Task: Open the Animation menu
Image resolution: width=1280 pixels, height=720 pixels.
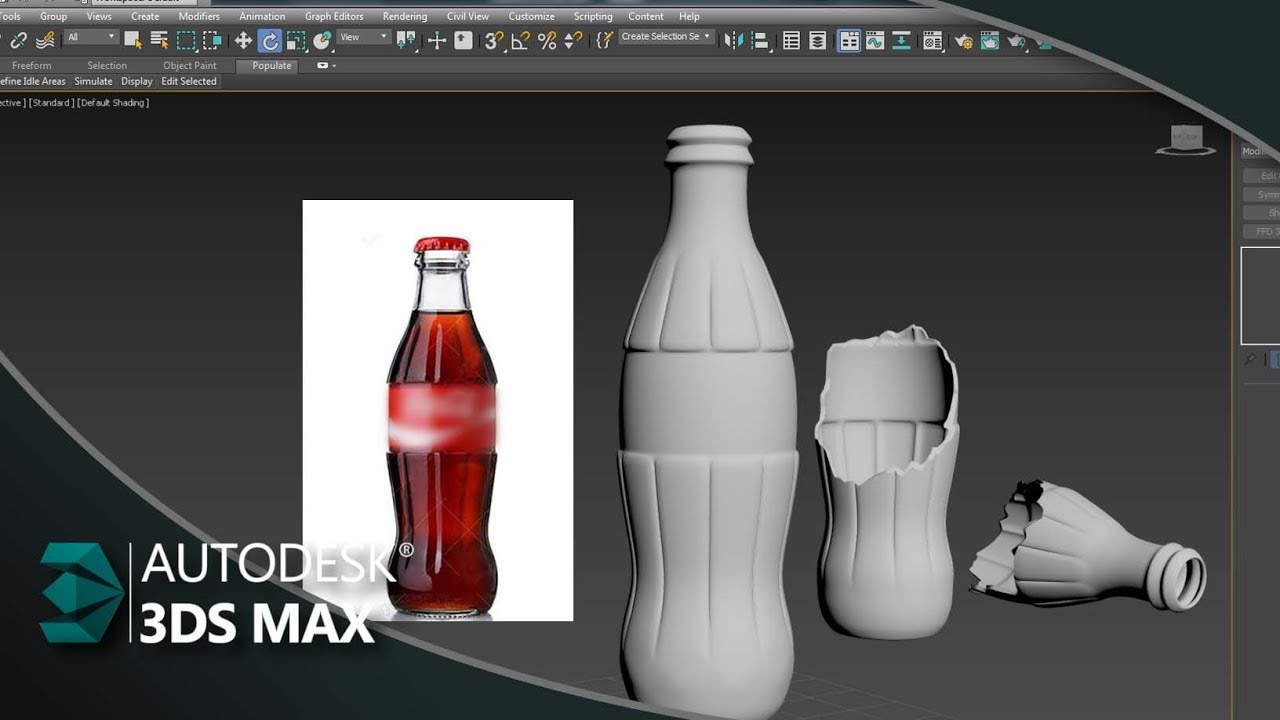Action: [262, 16]
